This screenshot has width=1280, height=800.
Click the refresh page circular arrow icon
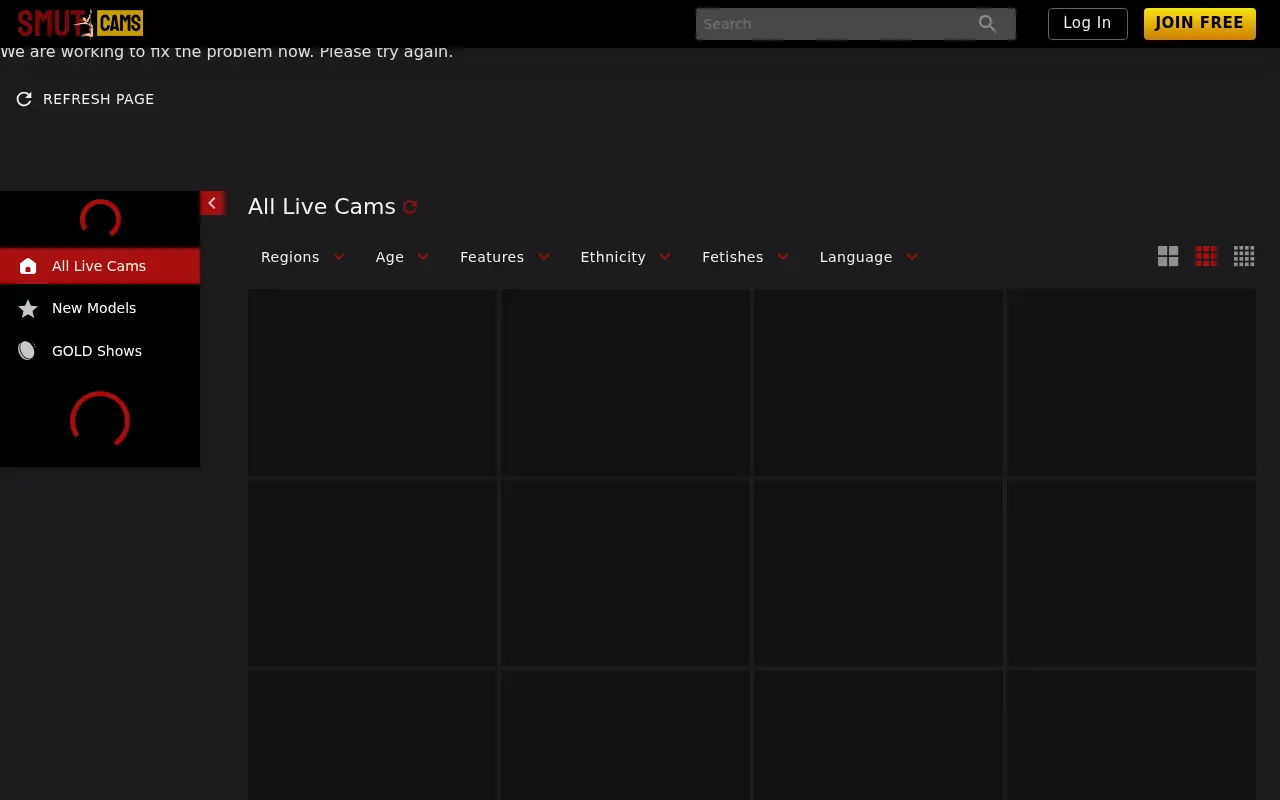tap(24, 99)
